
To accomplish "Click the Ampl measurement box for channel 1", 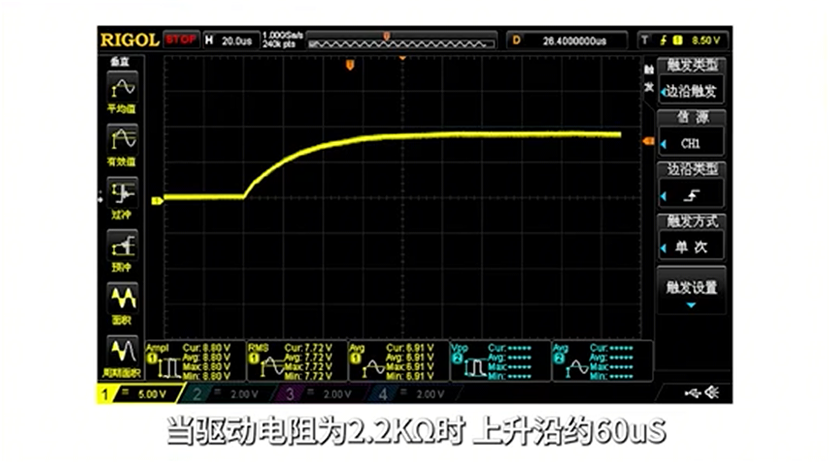I will tap(195, 361).
